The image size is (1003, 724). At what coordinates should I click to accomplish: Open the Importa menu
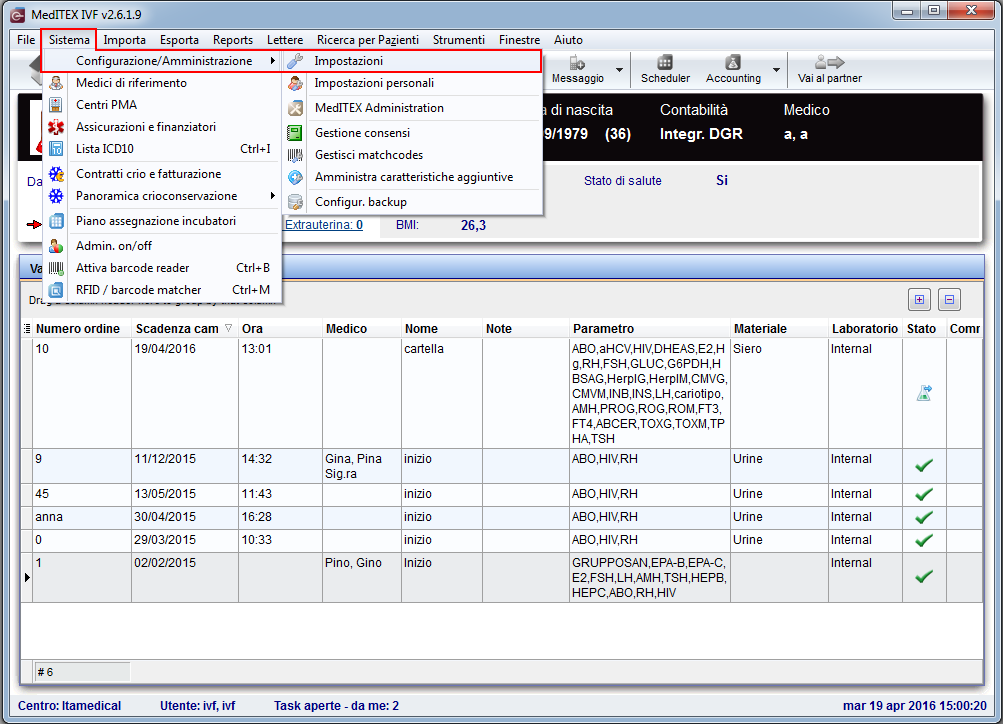124,40
